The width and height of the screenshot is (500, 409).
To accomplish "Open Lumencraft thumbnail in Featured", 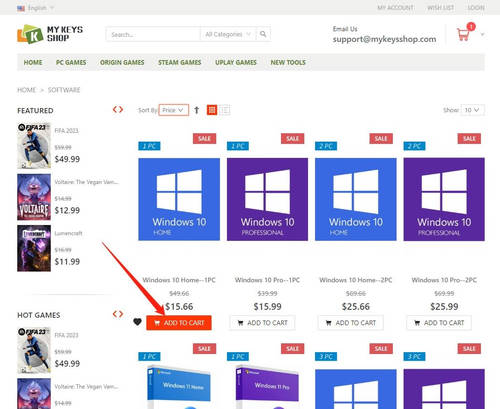I will point(34,248).
